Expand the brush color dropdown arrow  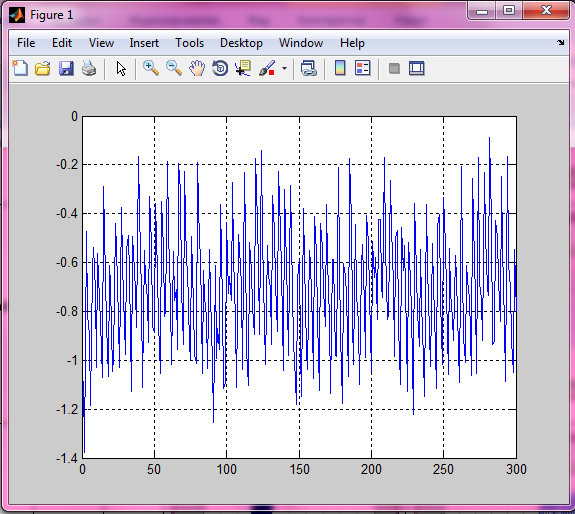284,68
